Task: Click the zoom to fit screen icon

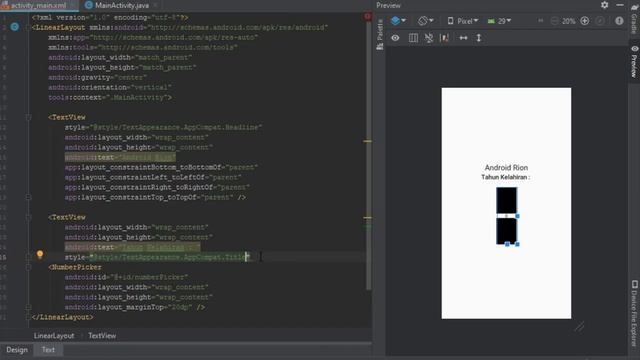Action: [x=600, y=21]
